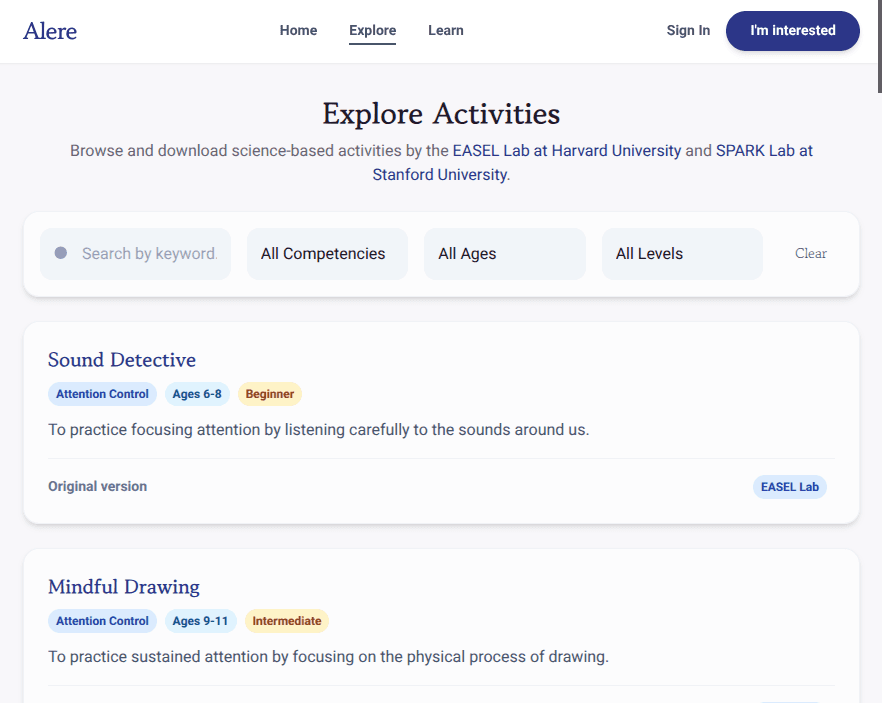Click the Ages 6-8 tag

[197, 394]
